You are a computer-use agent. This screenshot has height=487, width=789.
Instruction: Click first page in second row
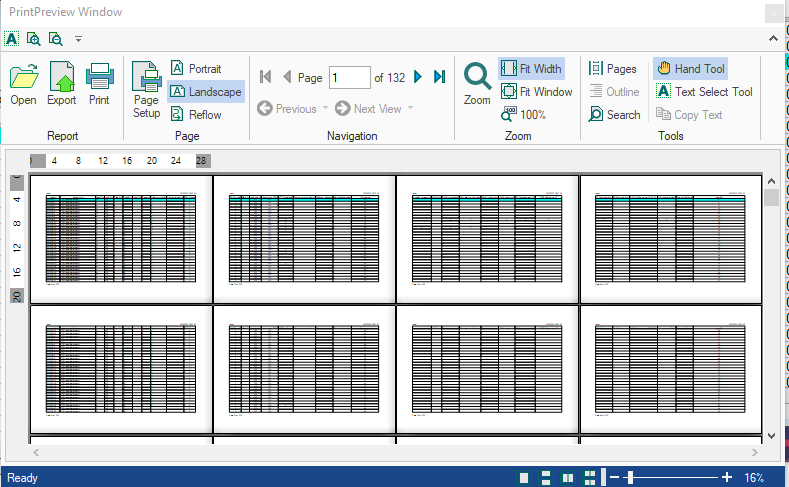(x=121, y=369)
